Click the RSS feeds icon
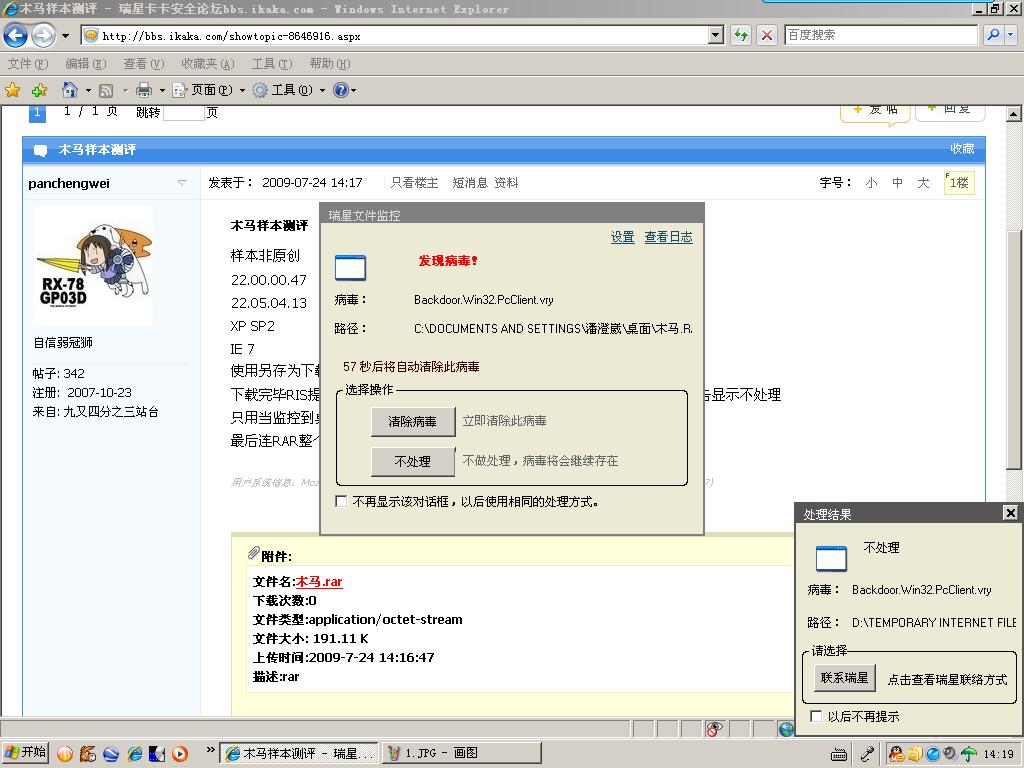 [x=106, y=90]
